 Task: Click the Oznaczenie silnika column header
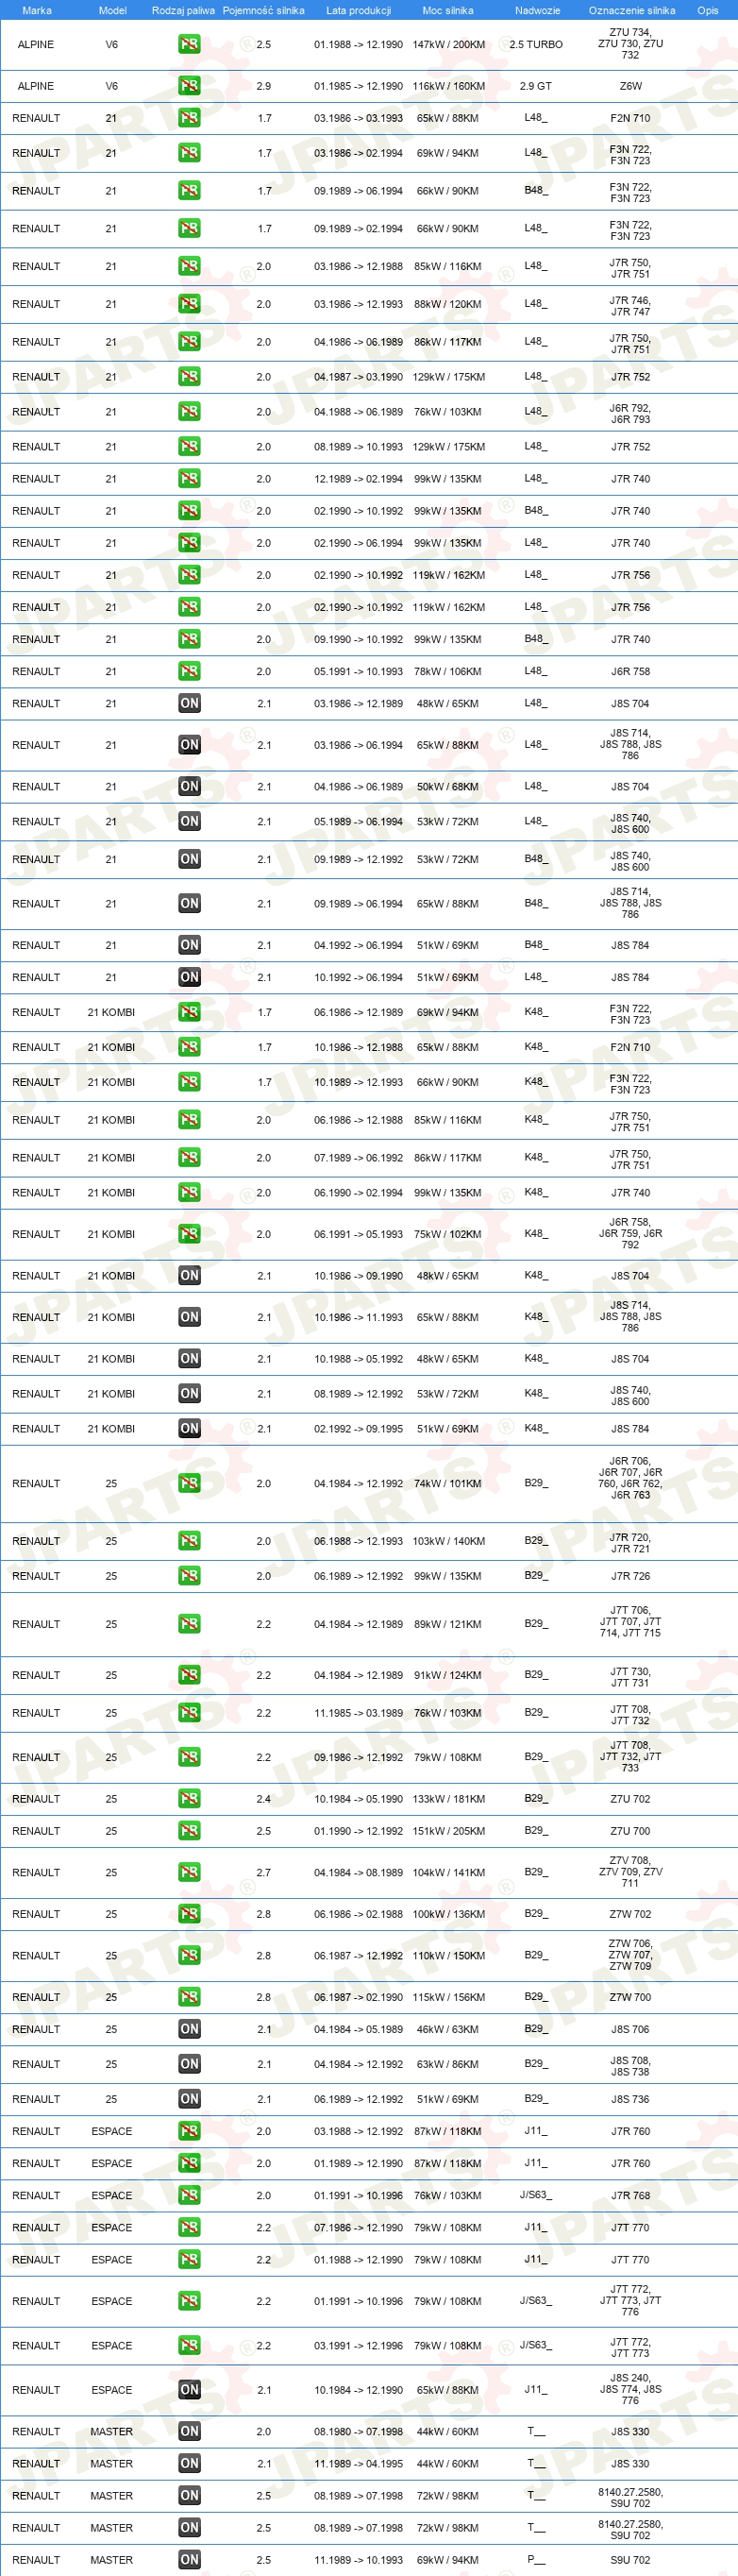tap(632, 10)
